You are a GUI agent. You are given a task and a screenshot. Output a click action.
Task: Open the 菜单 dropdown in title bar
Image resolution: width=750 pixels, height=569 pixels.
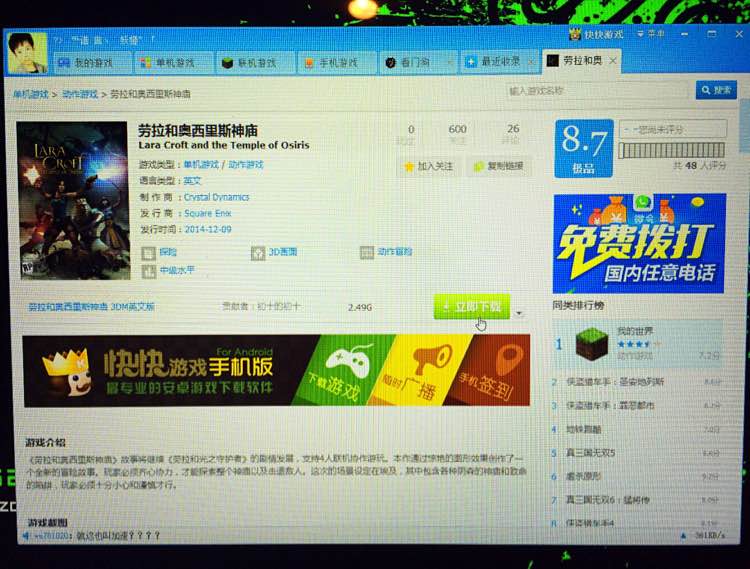(651, 34)
